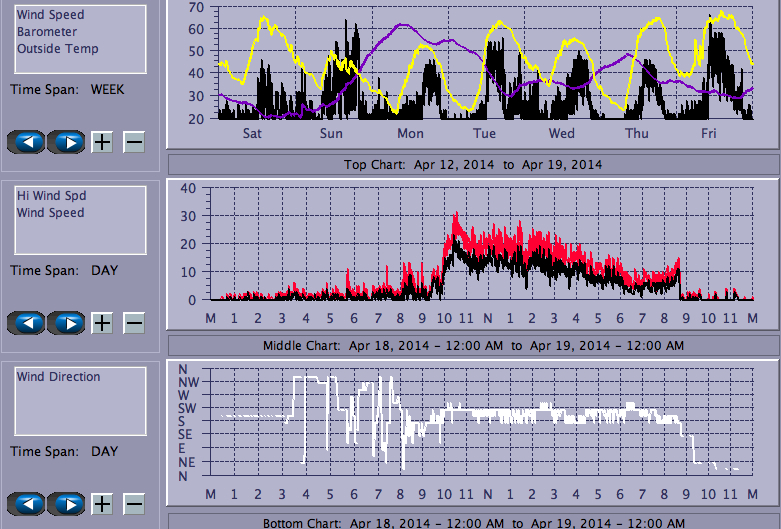Click the minus button for the middle chart

coord(134,323)
